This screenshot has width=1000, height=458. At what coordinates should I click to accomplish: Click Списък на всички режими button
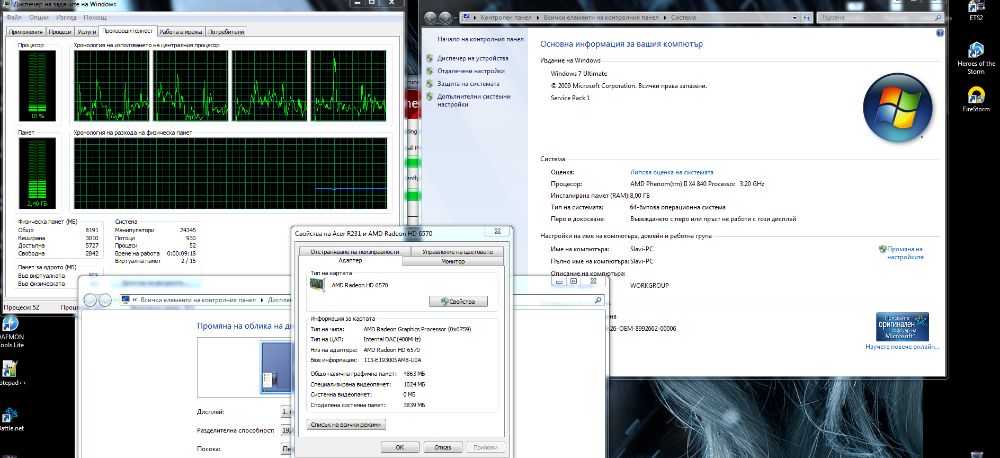coord(346,424)
